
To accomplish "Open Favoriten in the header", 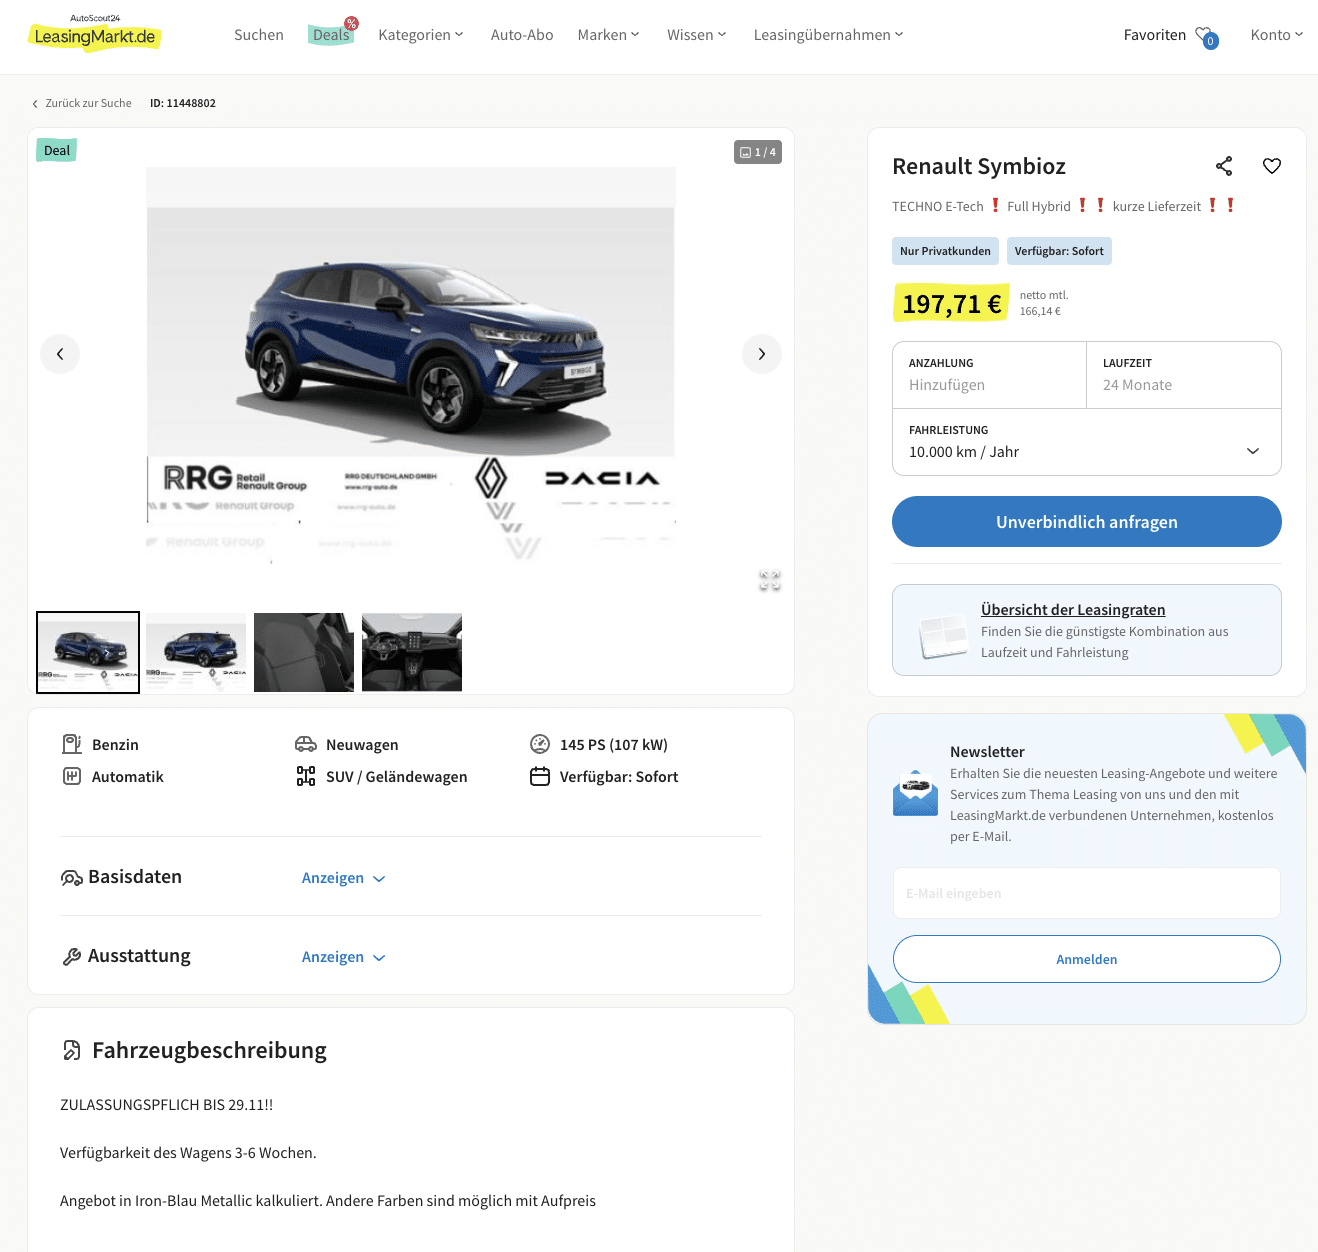I will 1154,35.
